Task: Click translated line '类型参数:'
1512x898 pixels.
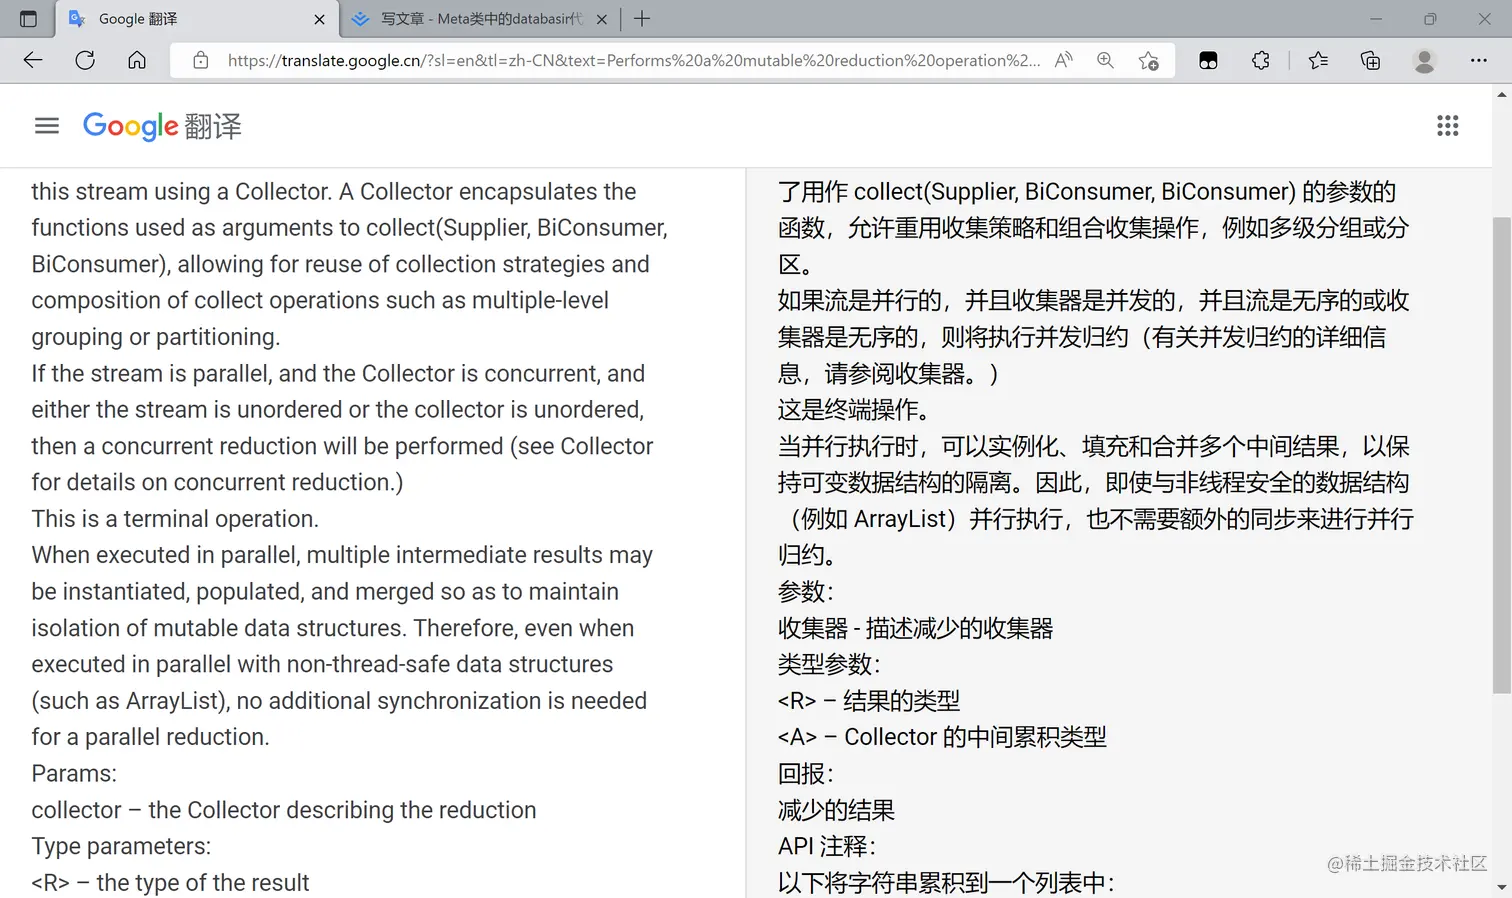Action: (x=829, y=664)
